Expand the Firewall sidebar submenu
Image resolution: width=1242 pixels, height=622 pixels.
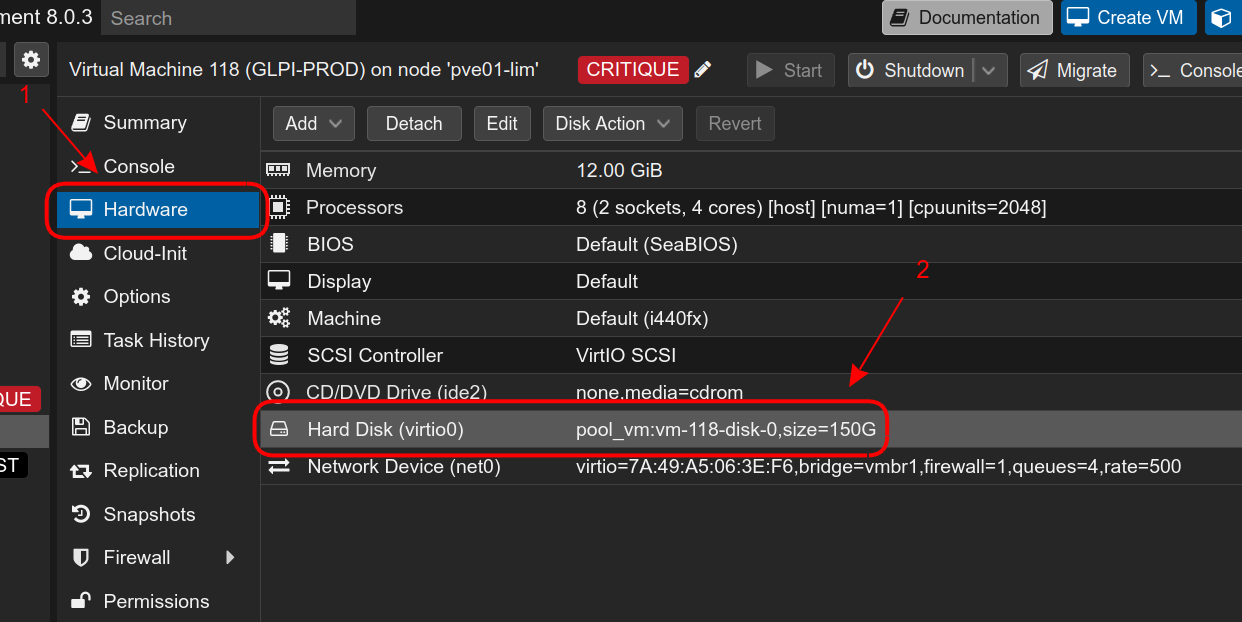[x=231, y=557]
